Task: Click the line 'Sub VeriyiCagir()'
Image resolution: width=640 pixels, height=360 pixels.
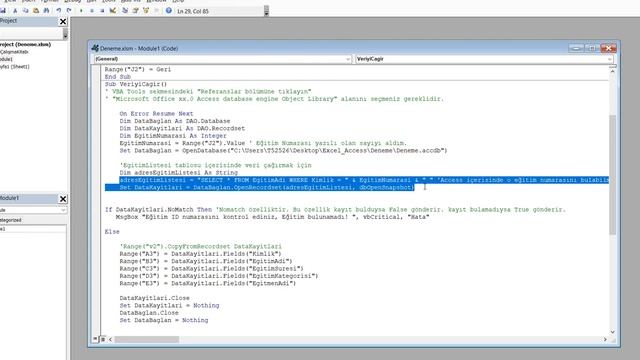Action: pyautogui.click(x=136, y=84)
